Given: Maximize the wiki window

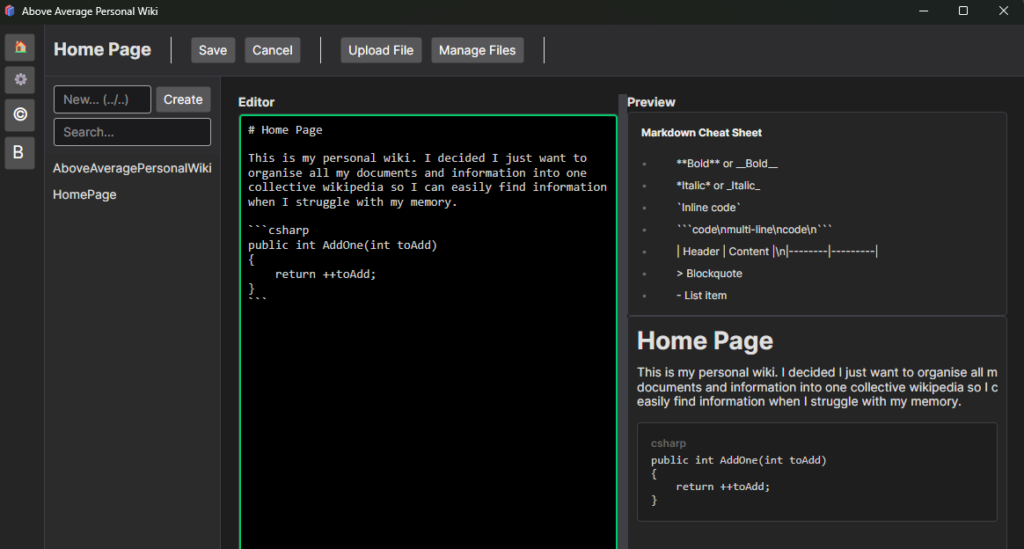Looking at the screenshot, I should (963, 11).
